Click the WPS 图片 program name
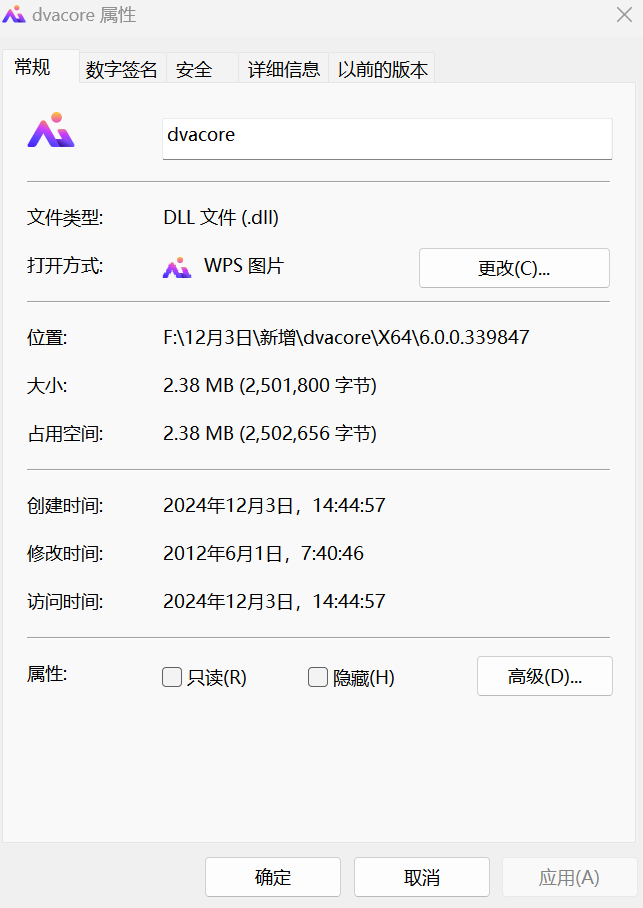Image resolution: width=643 pixels, height=908 pixels. tap(244, 266)
